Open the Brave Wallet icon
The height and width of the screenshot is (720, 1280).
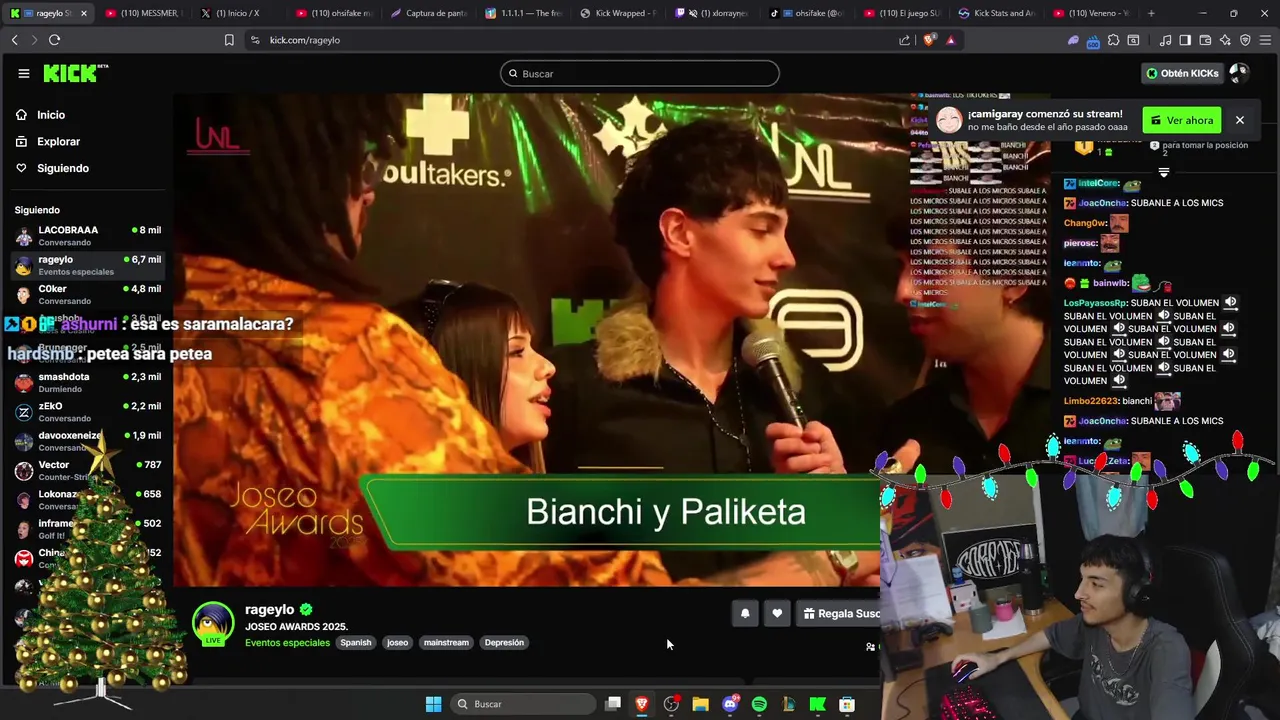pyautogui.click(x=1205, y=40)
